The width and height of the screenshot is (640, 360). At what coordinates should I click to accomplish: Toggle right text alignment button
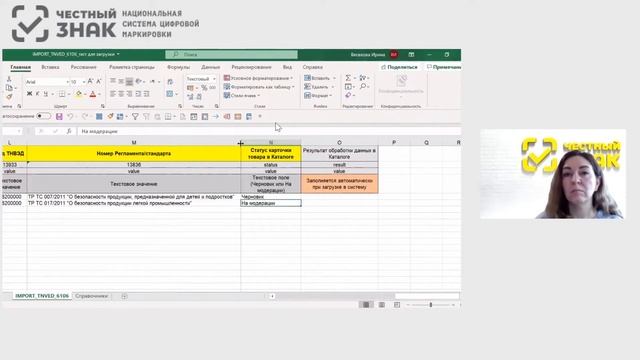click(129, 94)
